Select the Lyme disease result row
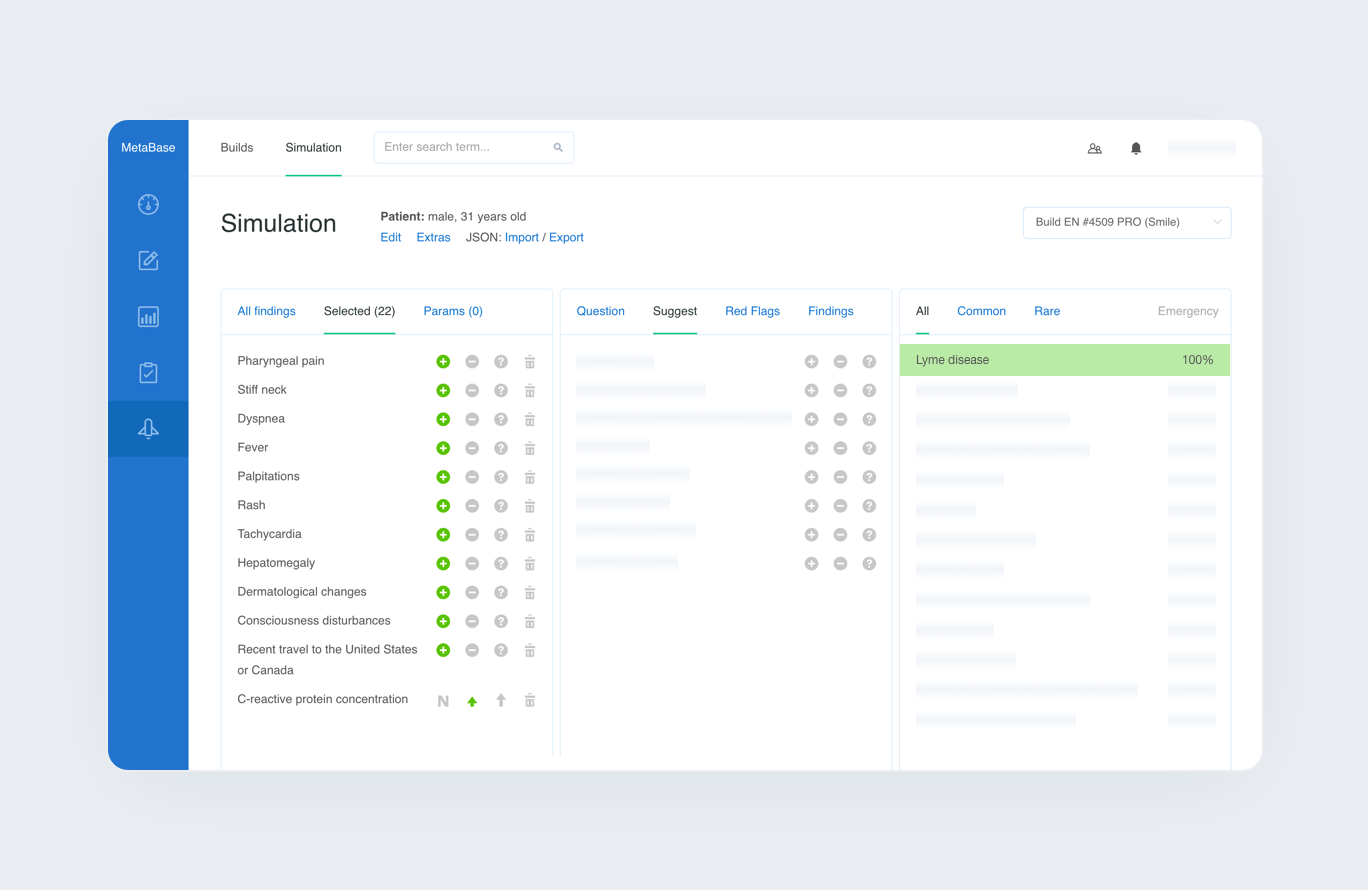The image size is (1368, 890). tap(1064, 360)
